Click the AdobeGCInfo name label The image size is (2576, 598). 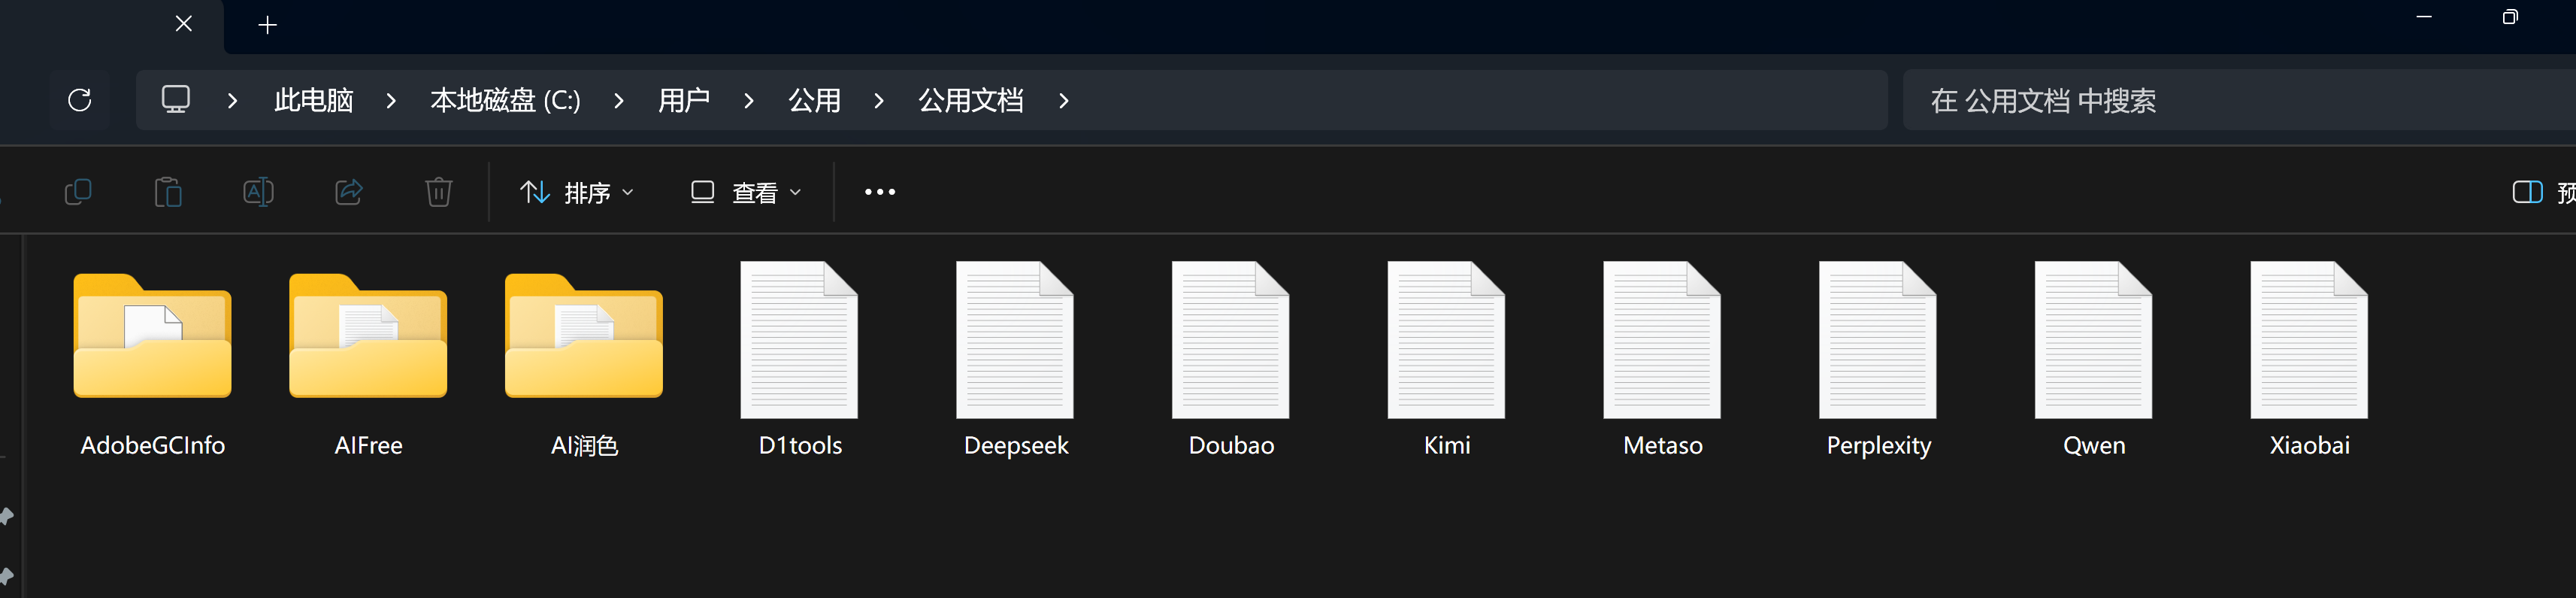coord(152,446)
